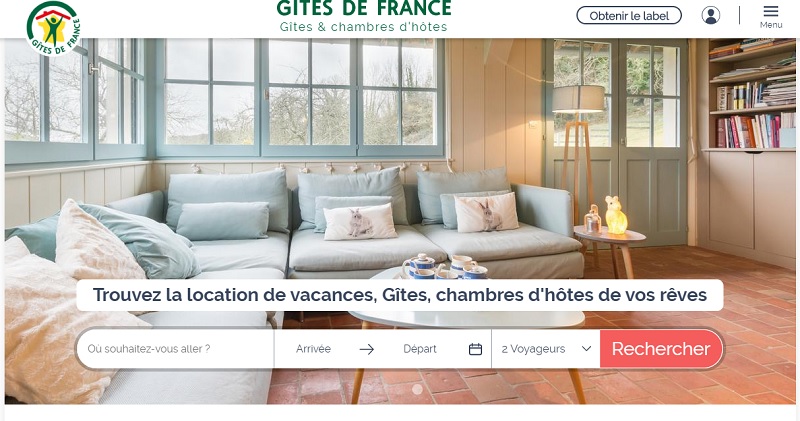Click the Obtenir le label button
Image resolution: width=800 pixels, height=421 pixels.
629,16
